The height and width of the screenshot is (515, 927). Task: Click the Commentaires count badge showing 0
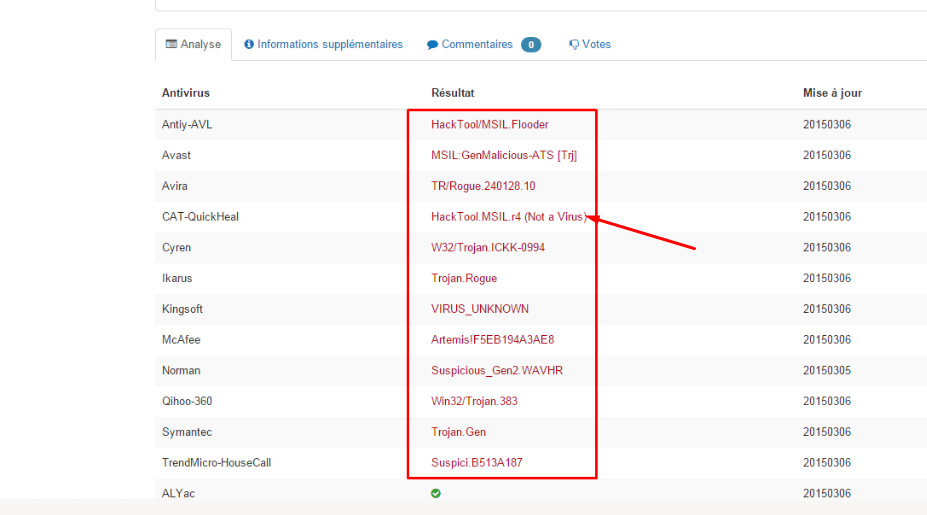[x=531, y=44]
